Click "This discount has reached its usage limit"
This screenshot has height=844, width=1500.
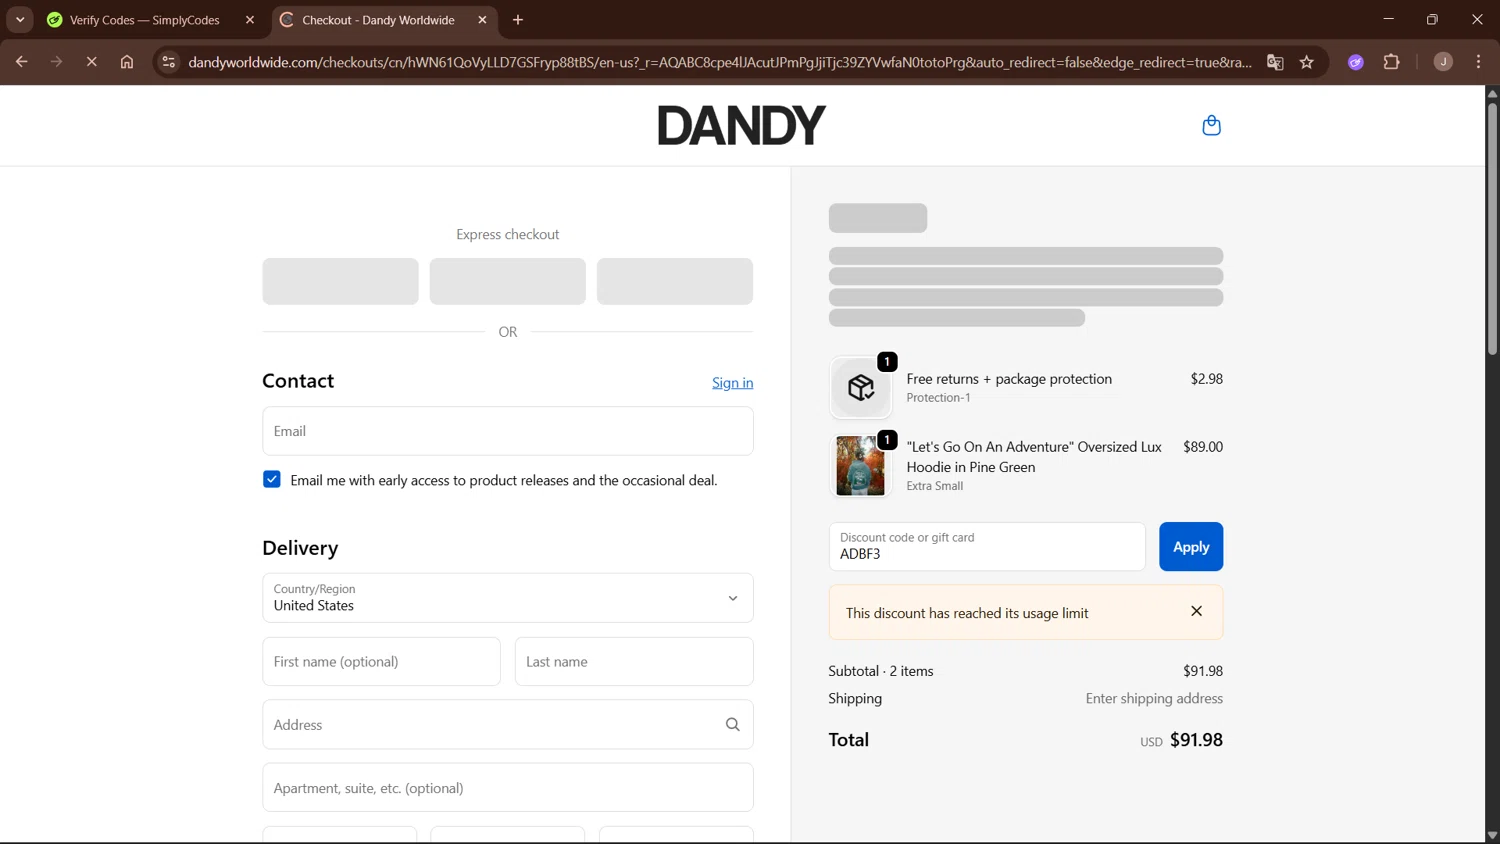point(967,613)
